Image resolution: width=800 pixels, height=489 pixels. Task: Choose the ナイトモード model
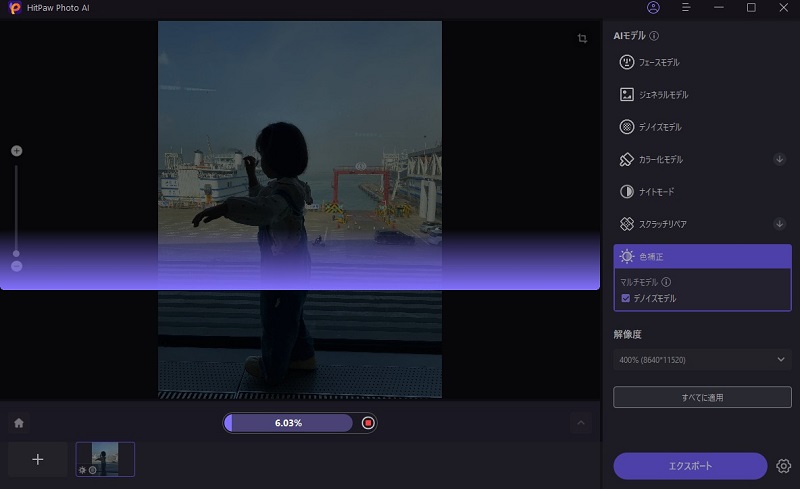pyautogui.click(x=702, y=191)
